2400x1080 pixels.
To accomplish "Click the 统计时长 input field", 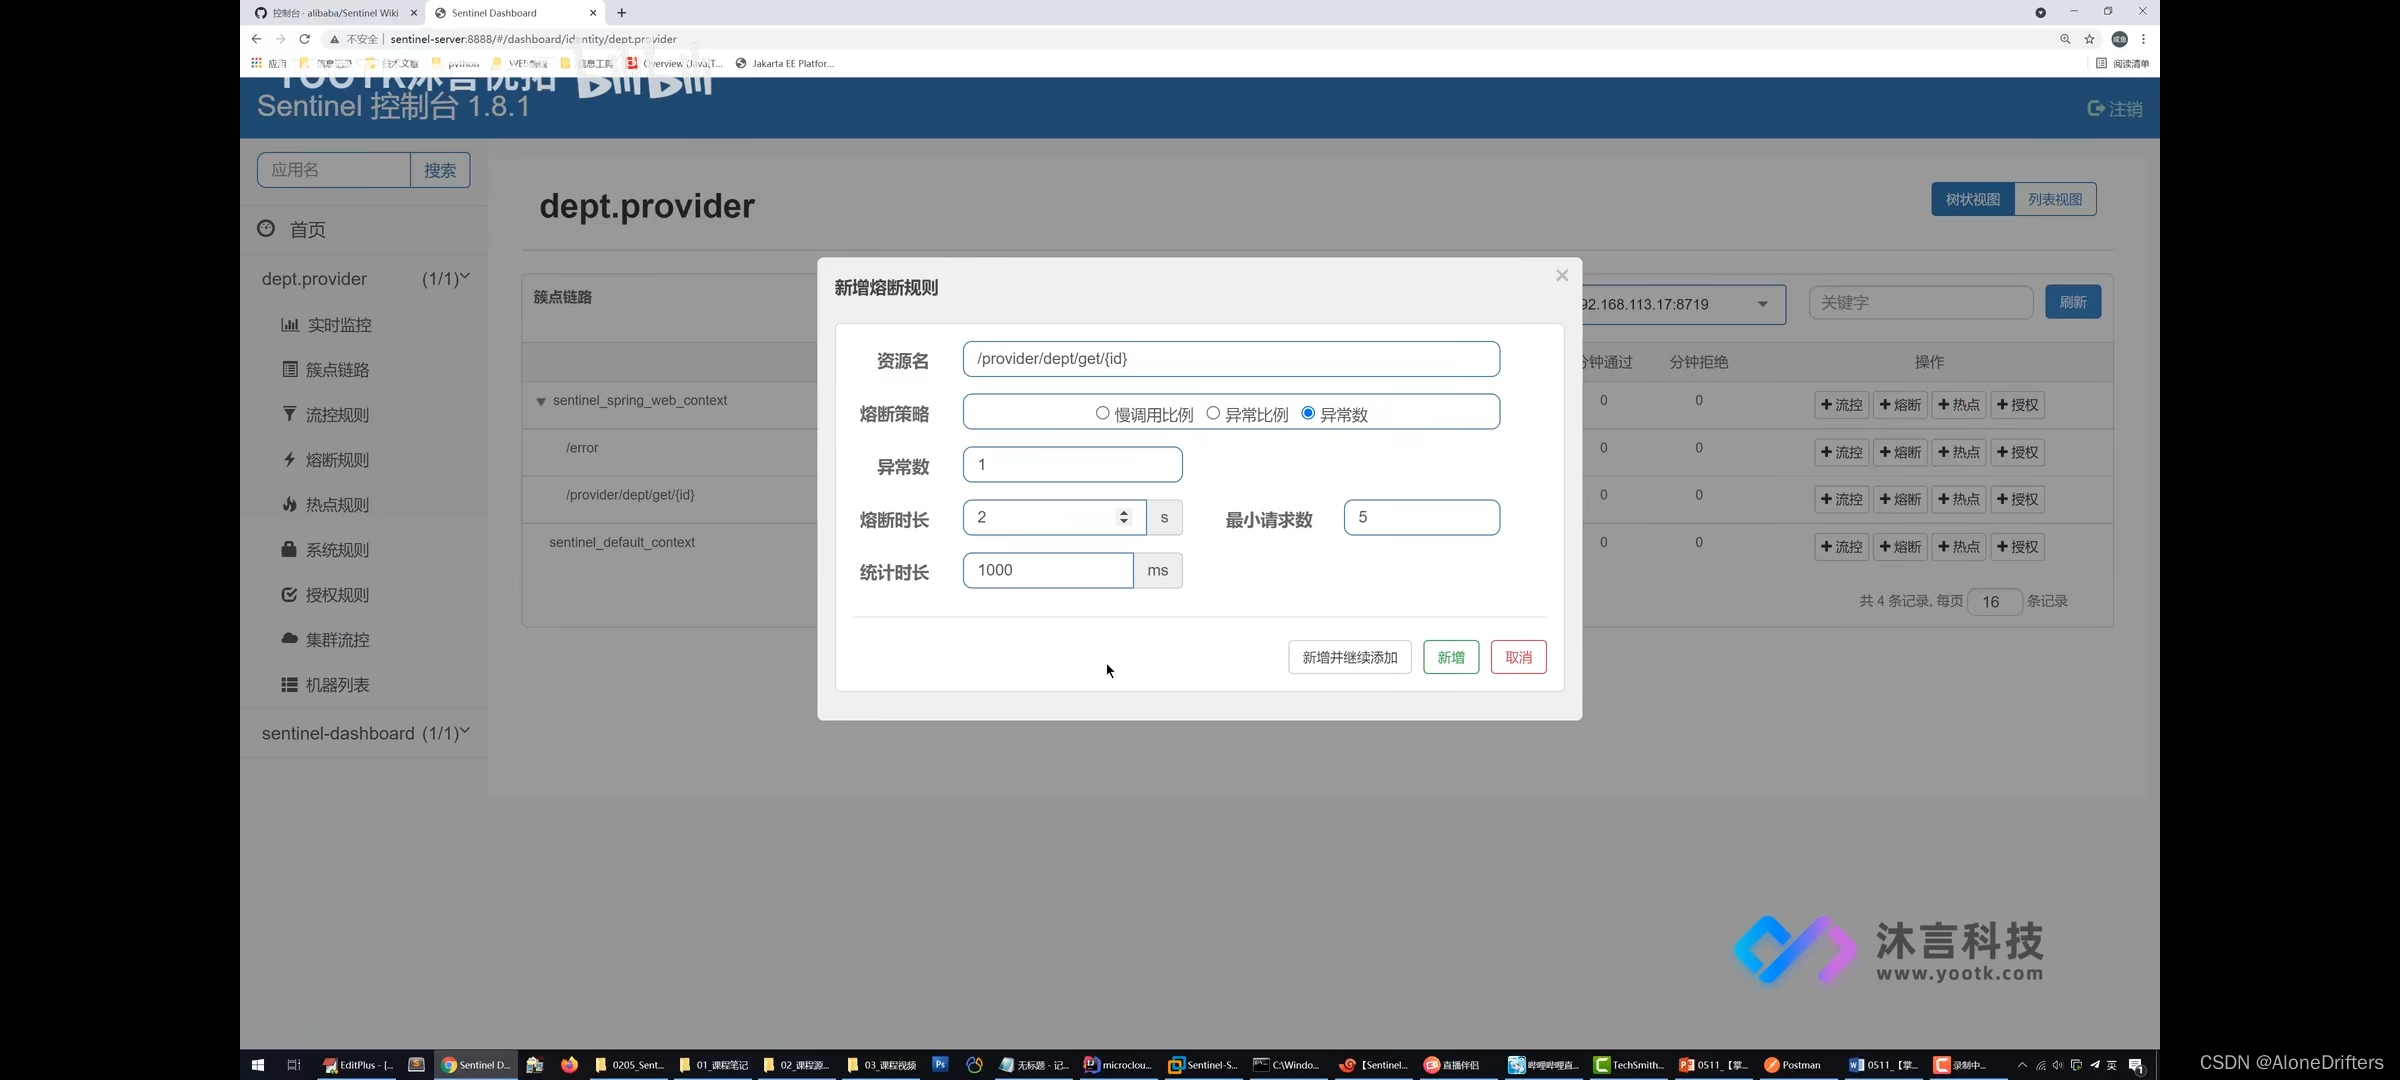I will pyautogui.click(x=1048, y=570).
